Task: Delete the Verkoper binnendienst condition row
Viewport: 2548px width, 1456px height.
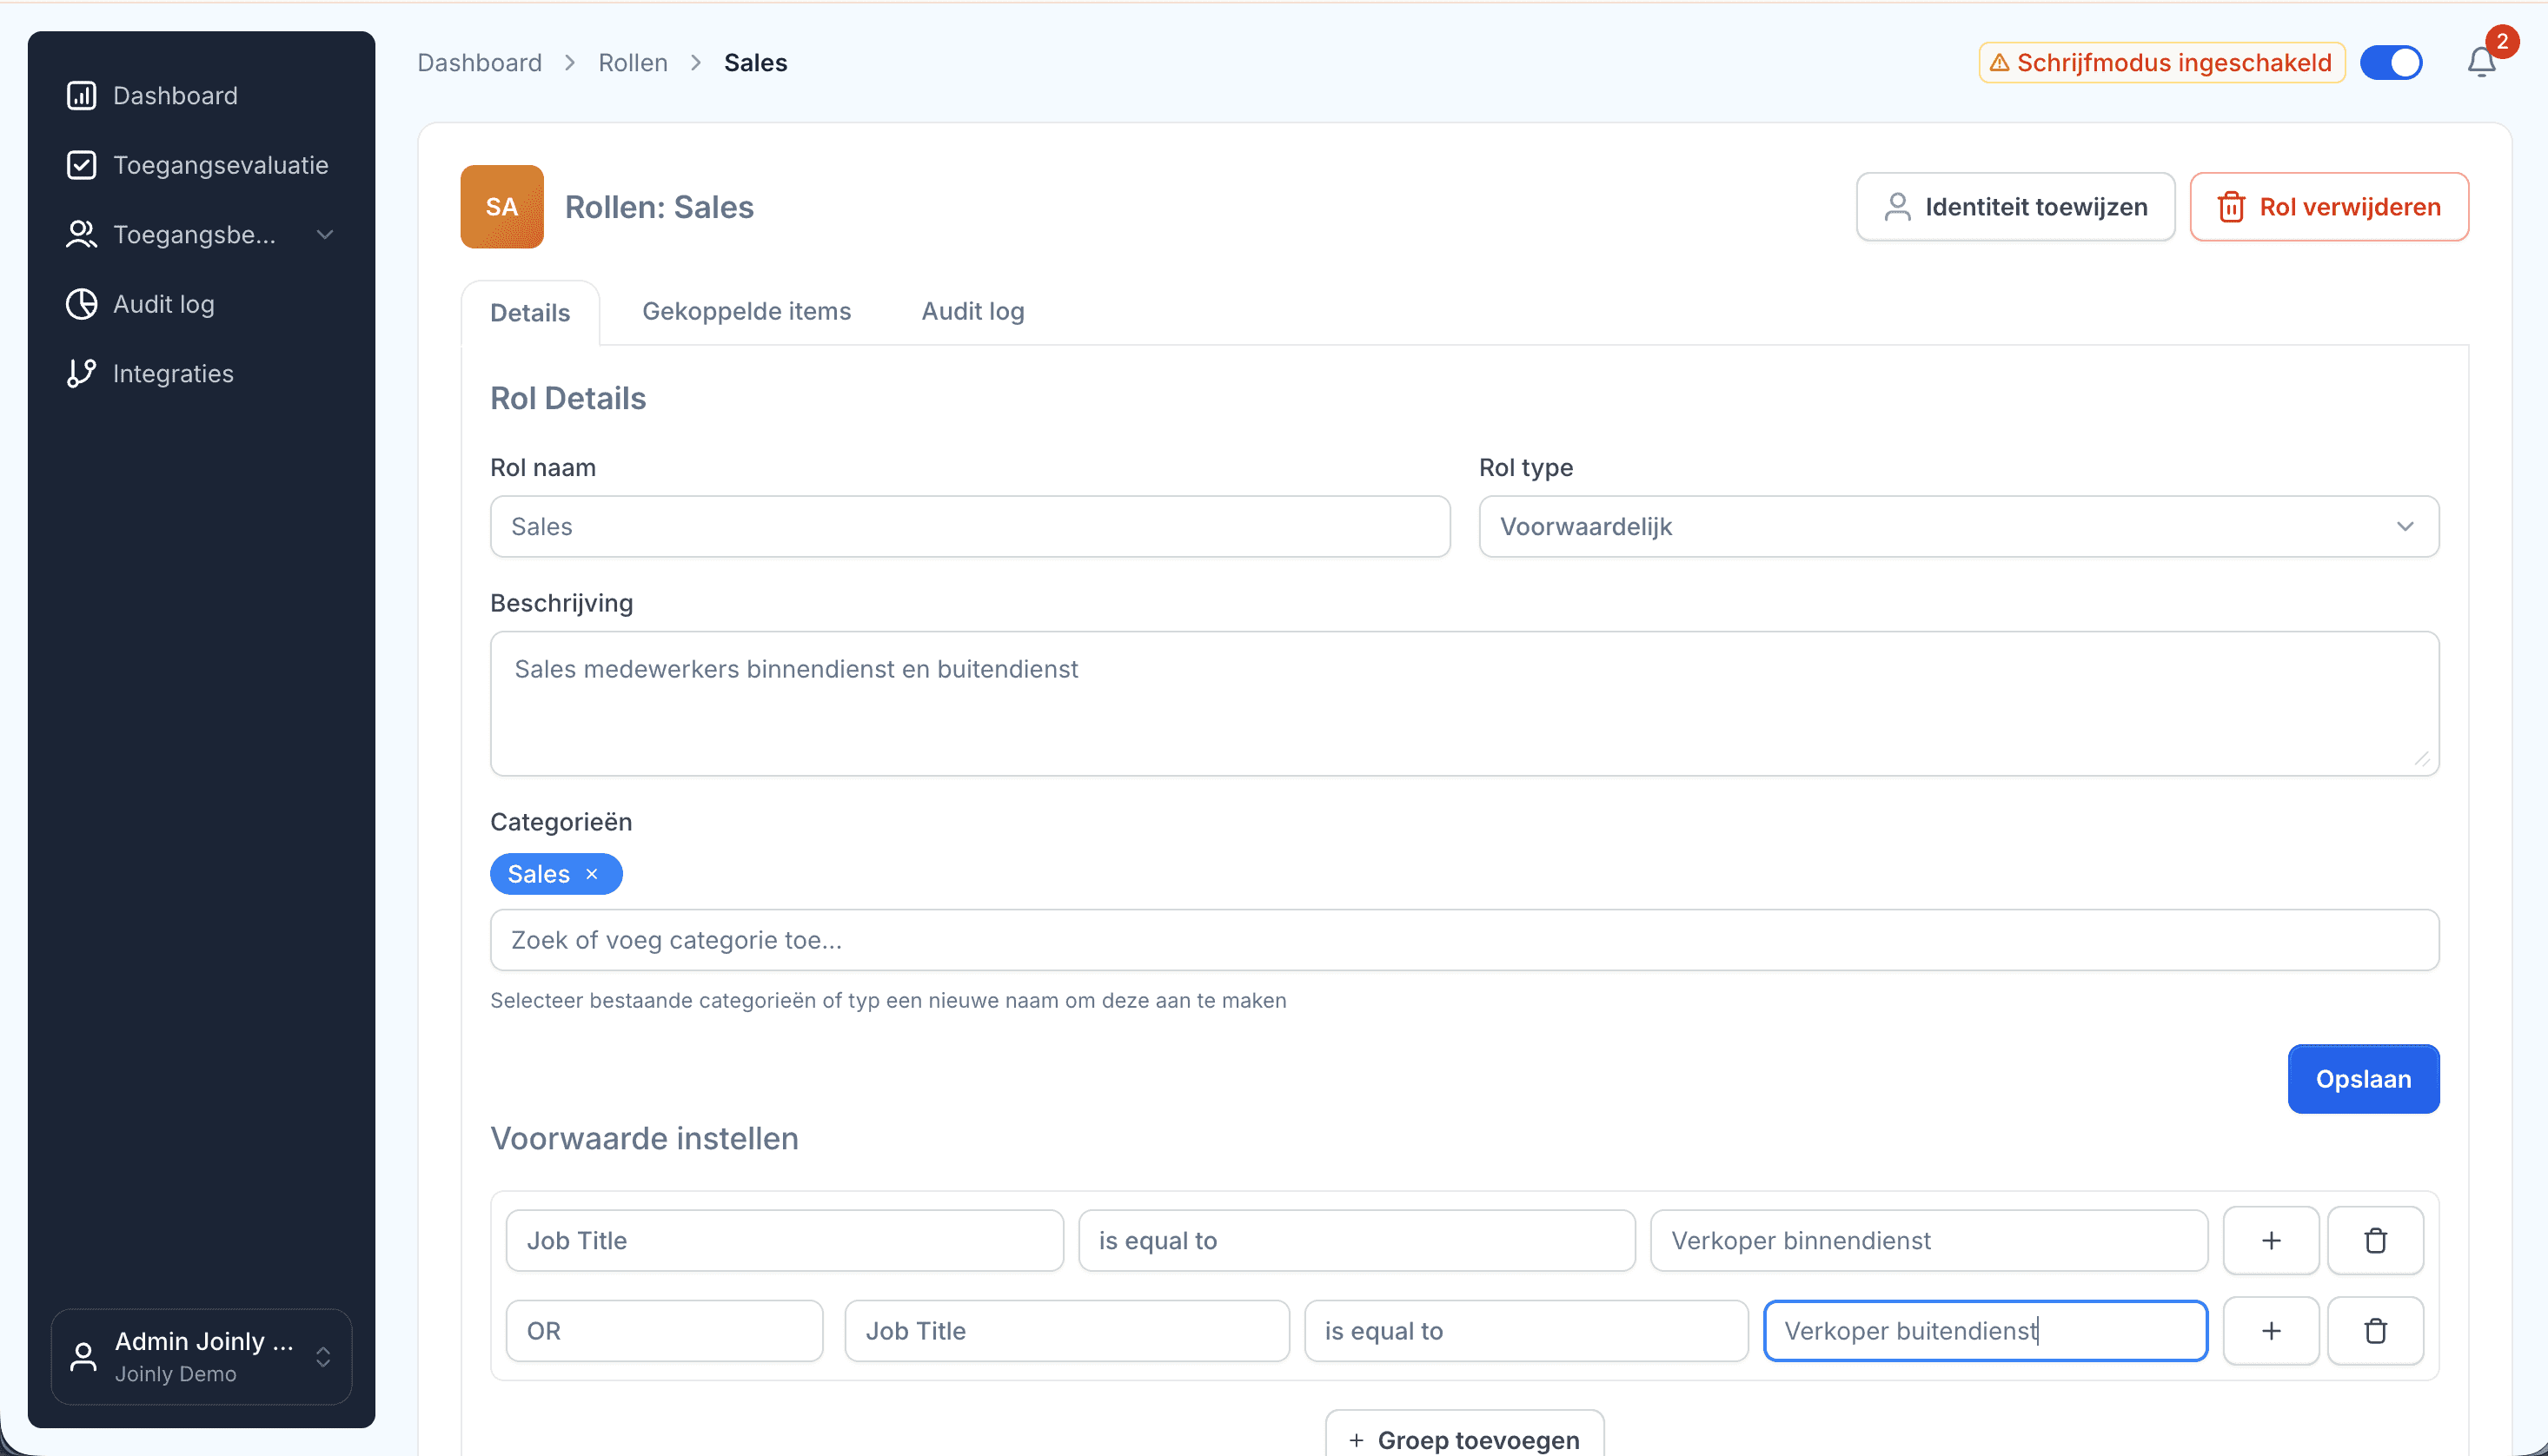Action: tap(2375, 1241)
